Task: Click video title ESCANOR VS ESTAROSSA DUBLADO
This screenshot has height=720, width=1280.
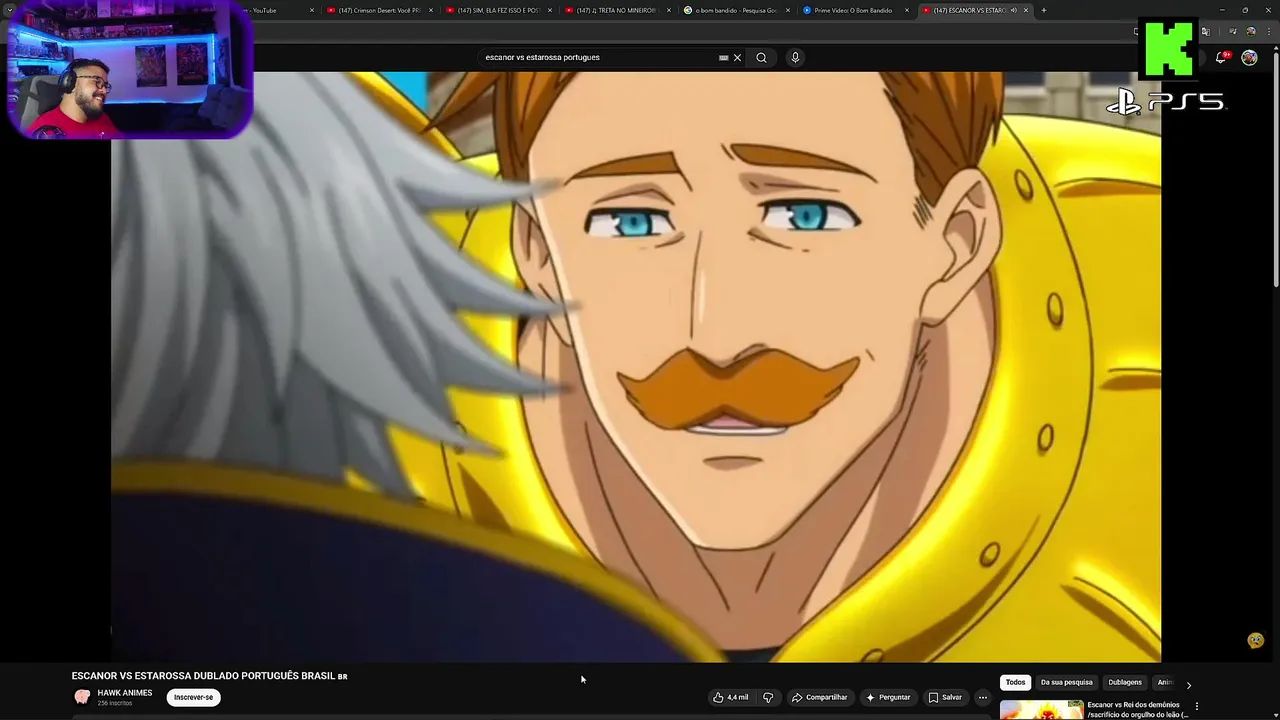Action: tap(209, 676)
